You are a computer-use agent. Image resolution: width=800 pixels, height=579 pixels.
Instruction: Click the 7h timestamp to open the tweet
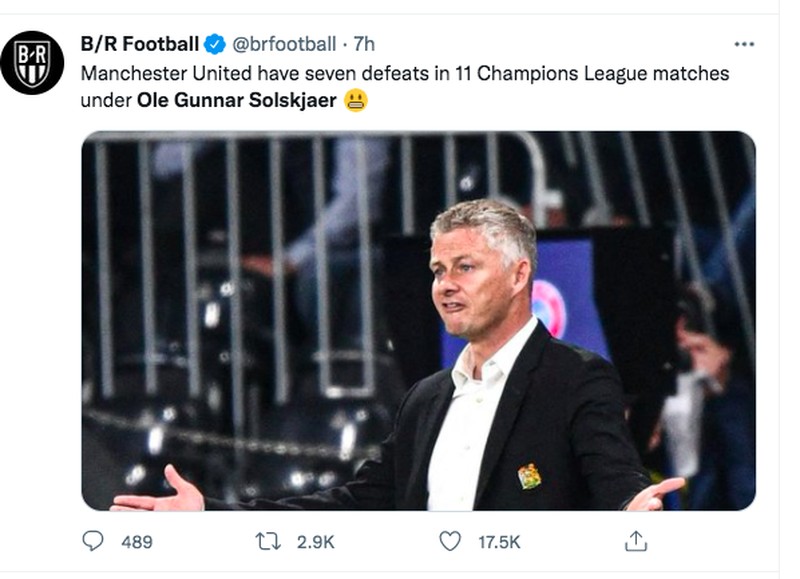tap(362, 42)
